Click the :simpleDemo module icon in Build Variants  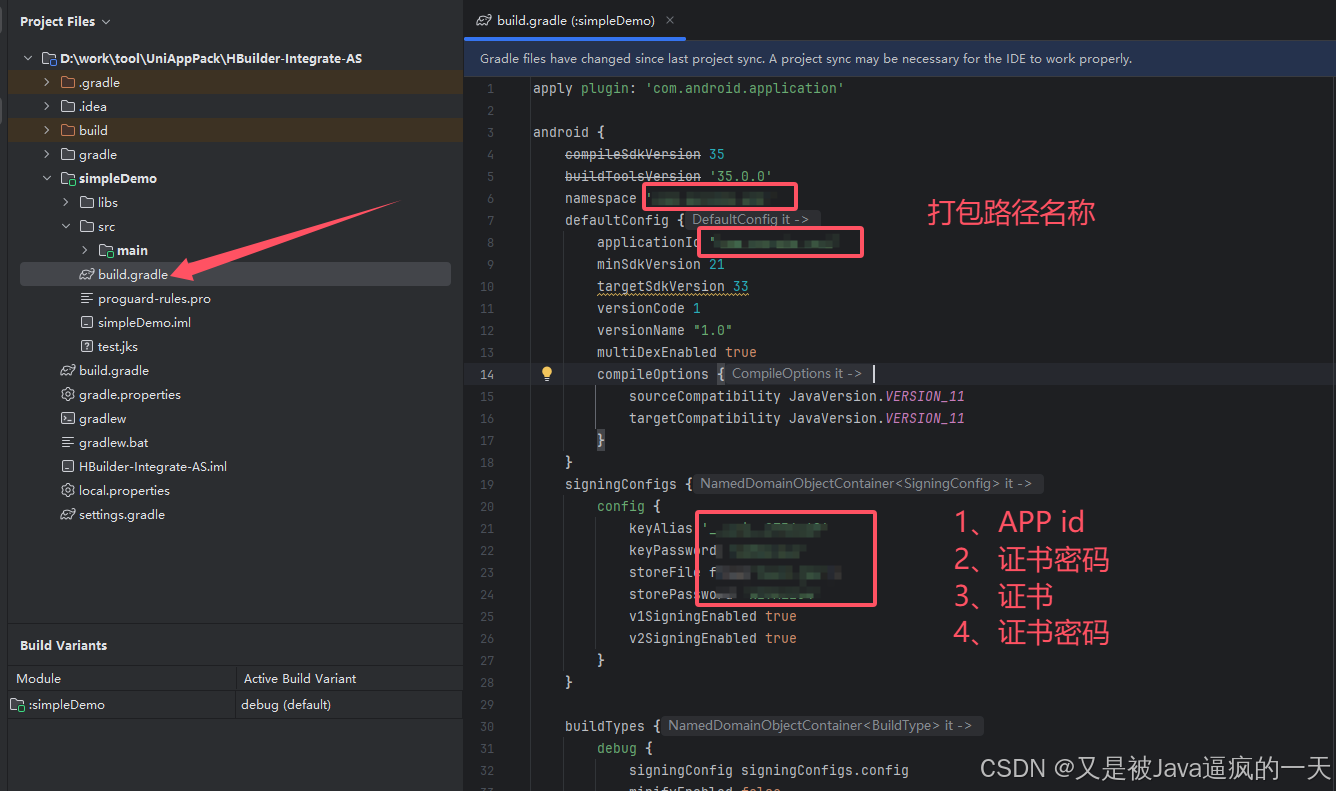(17, 704)
